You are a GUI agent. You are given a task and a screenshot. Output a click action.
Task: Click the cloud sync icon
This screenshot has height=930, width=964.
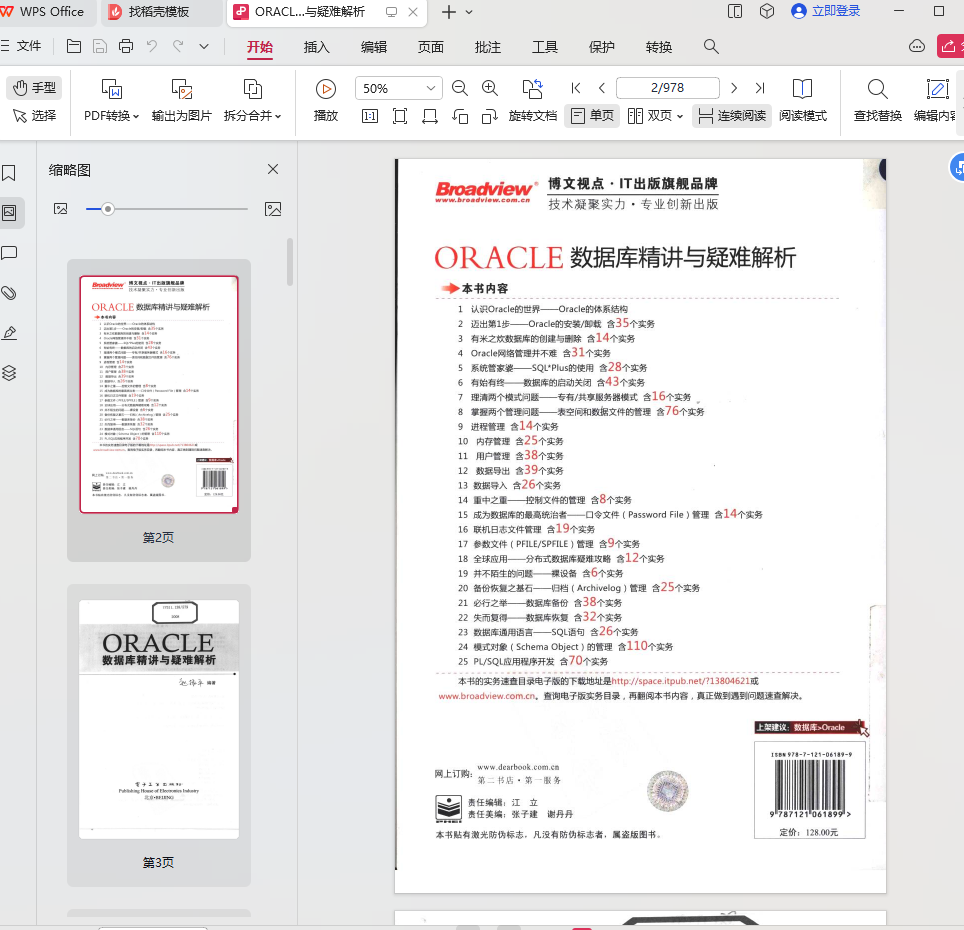pyautogui.click(x=917, y=46)
